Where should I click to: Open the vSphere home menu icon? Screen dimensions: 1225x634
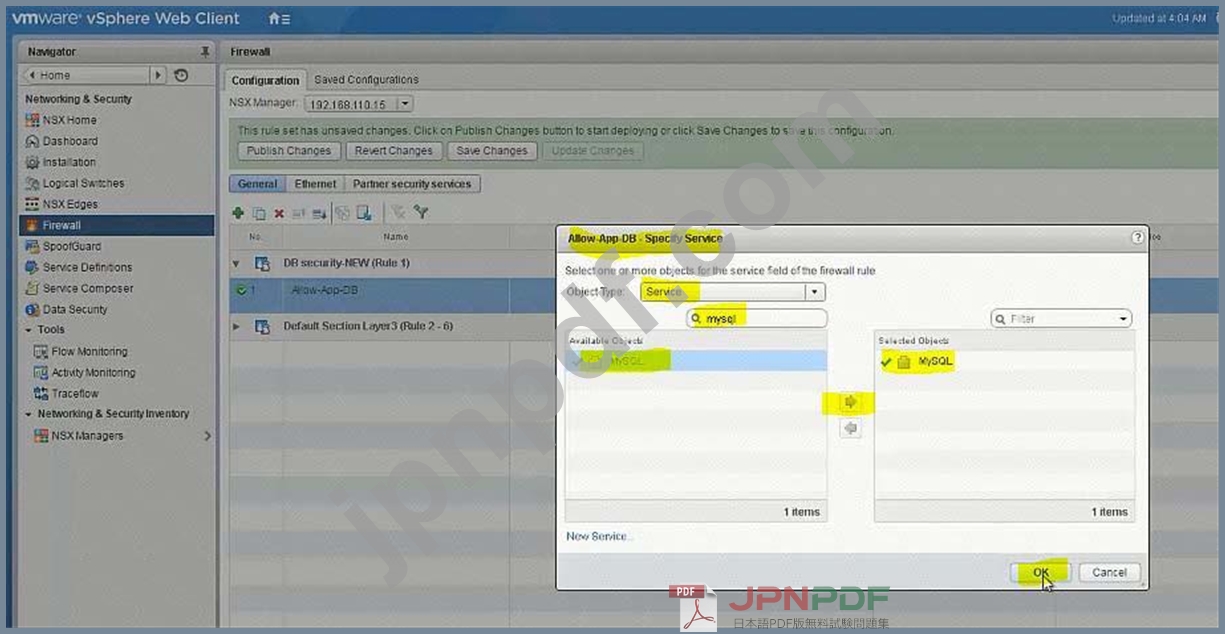[x=280, y=19]
